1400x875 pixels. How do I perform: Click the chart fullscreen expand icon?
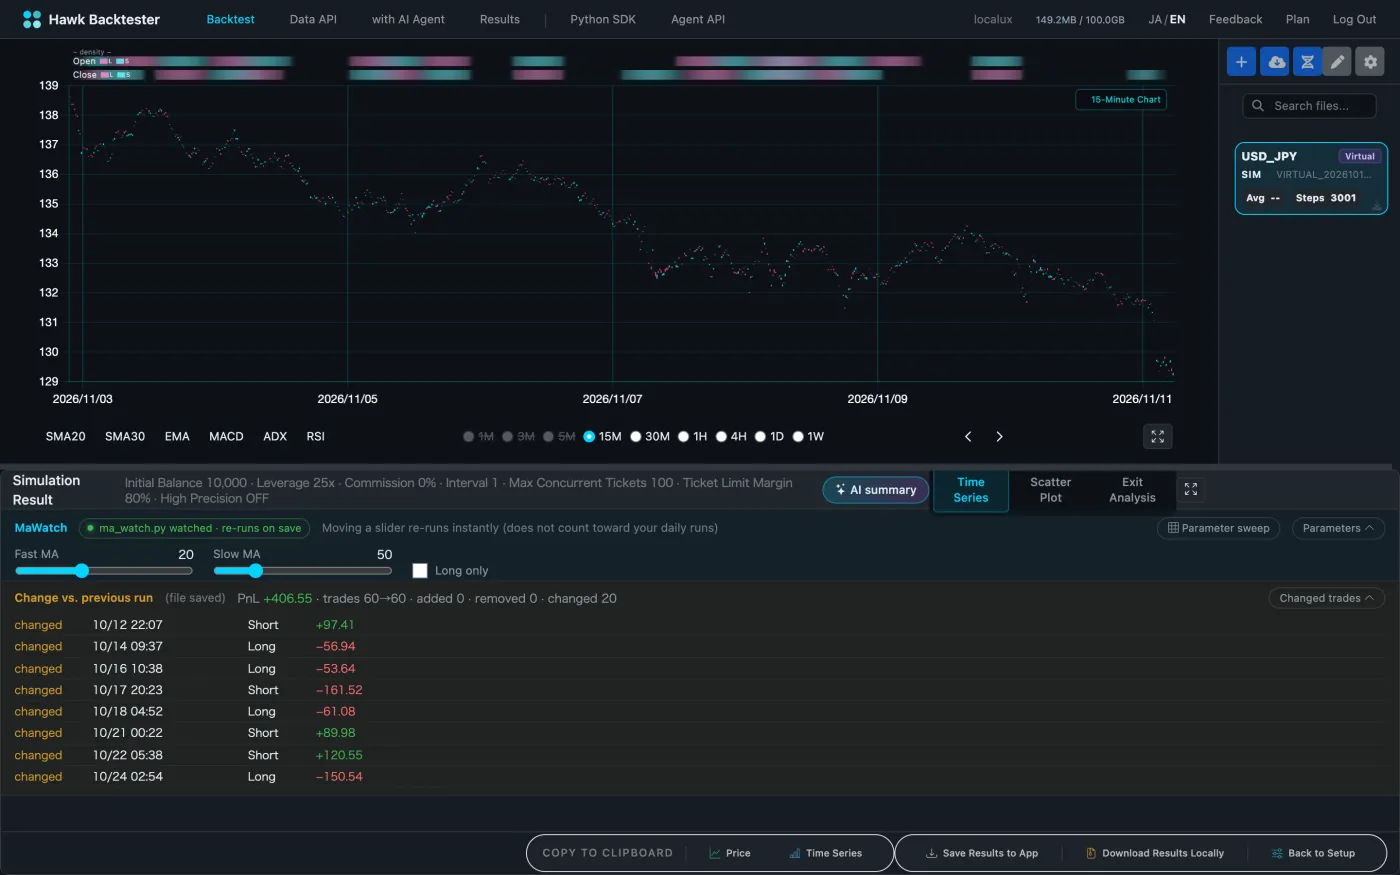(x=1158, y=437)
